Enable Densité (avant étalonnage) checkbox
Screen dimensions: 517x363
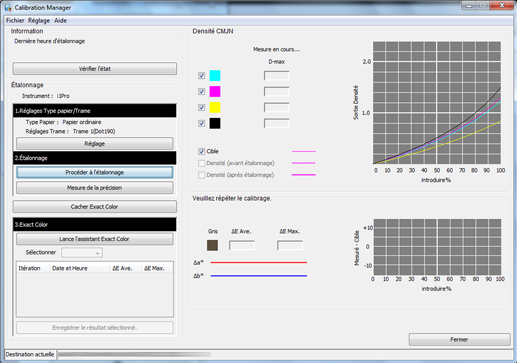(x=201, y=163)
